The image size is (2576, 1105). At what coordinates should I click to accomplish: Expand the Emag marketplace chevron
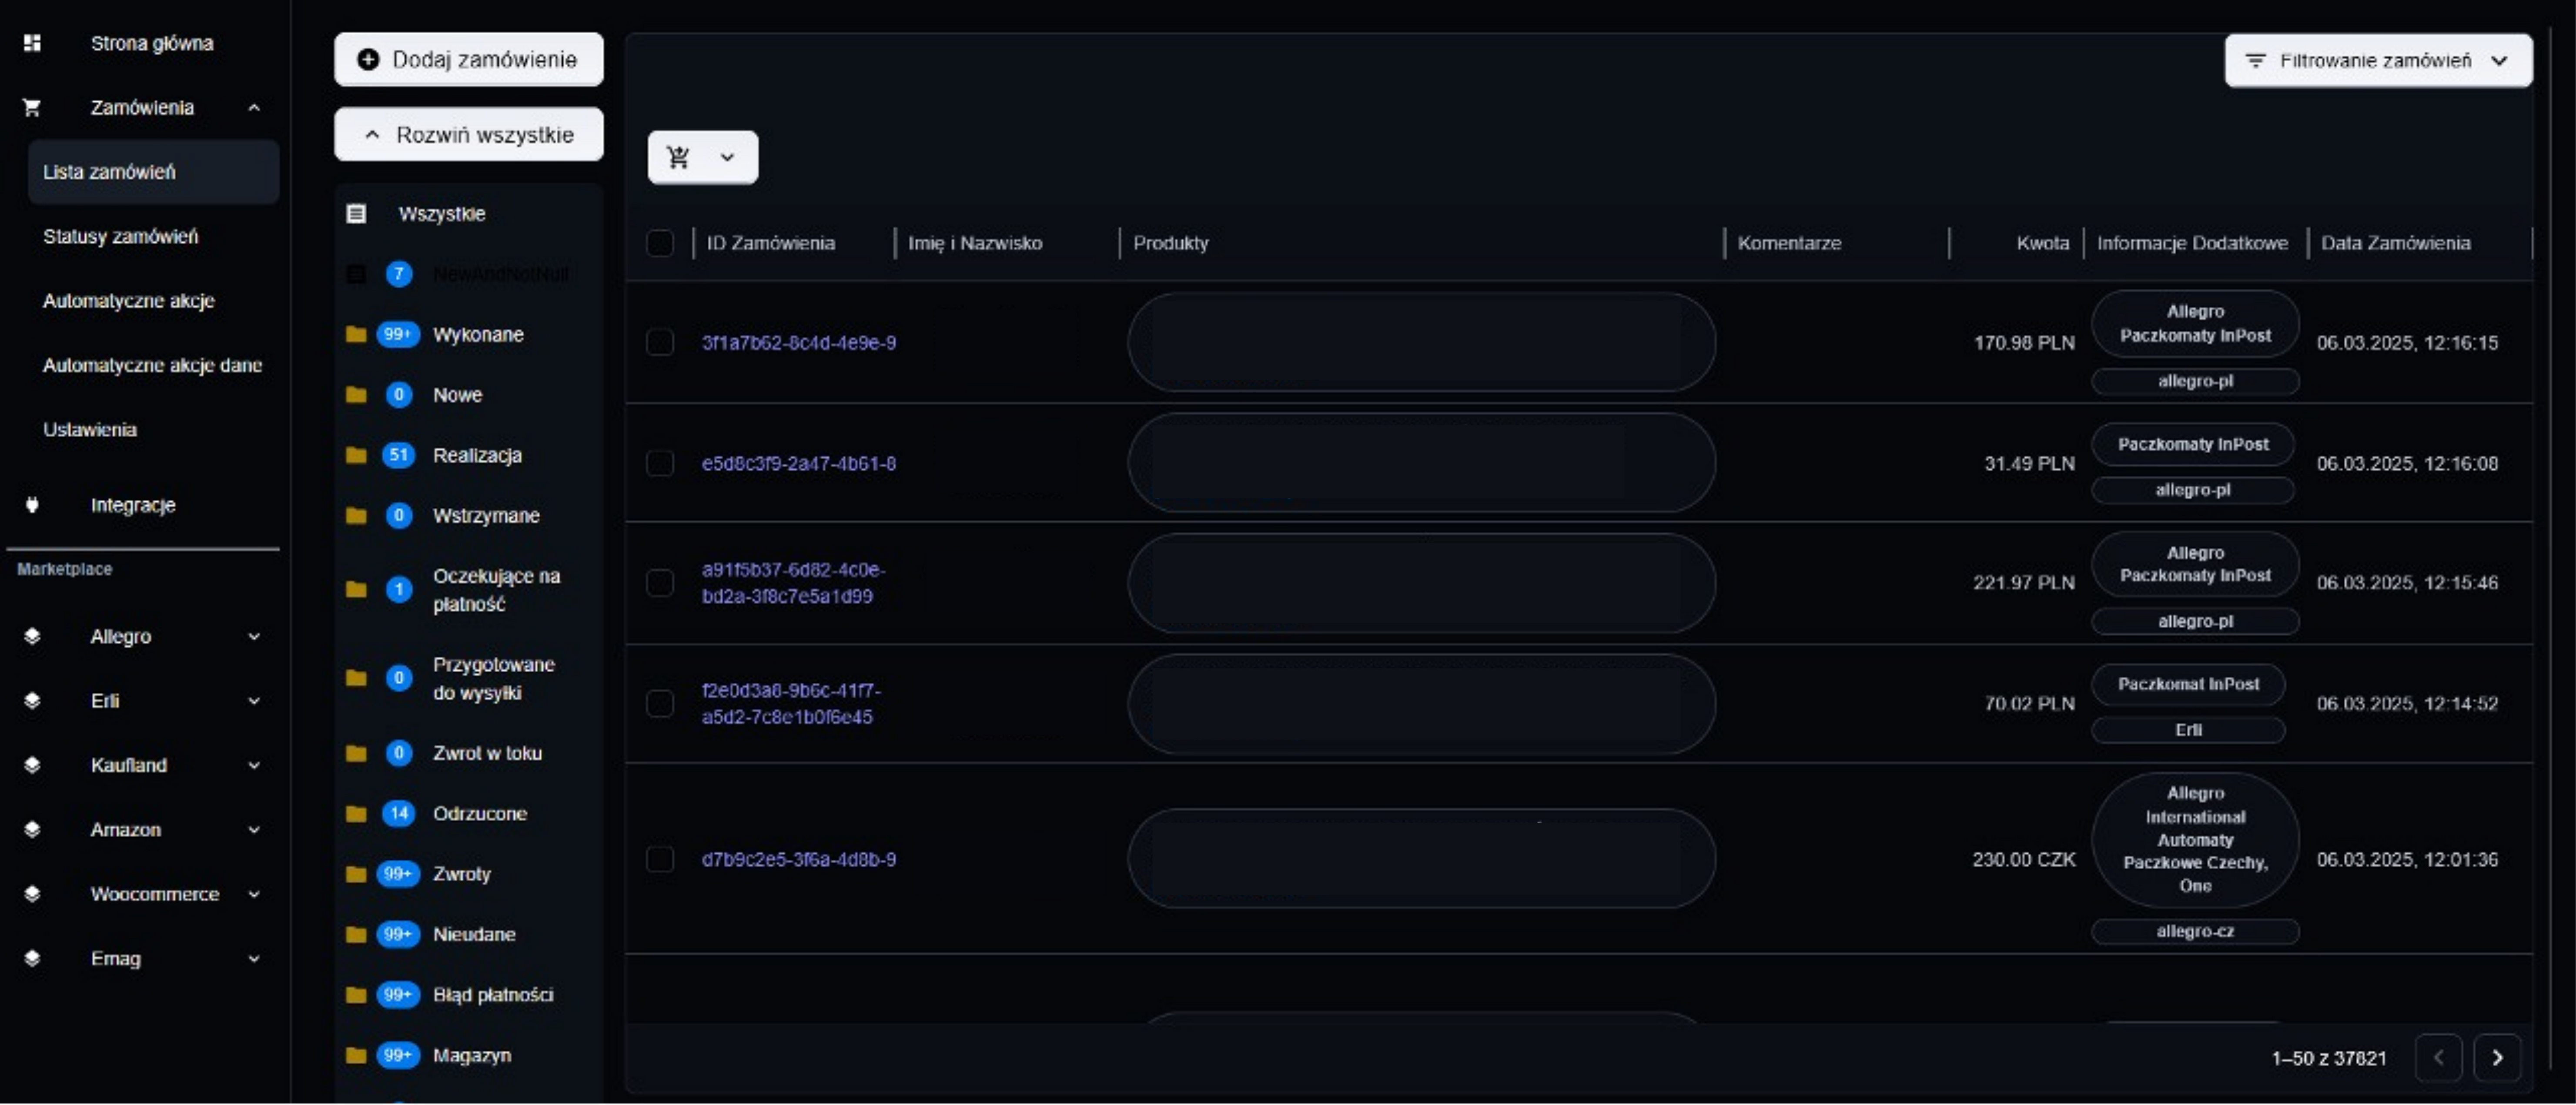(x=254, y=958)
